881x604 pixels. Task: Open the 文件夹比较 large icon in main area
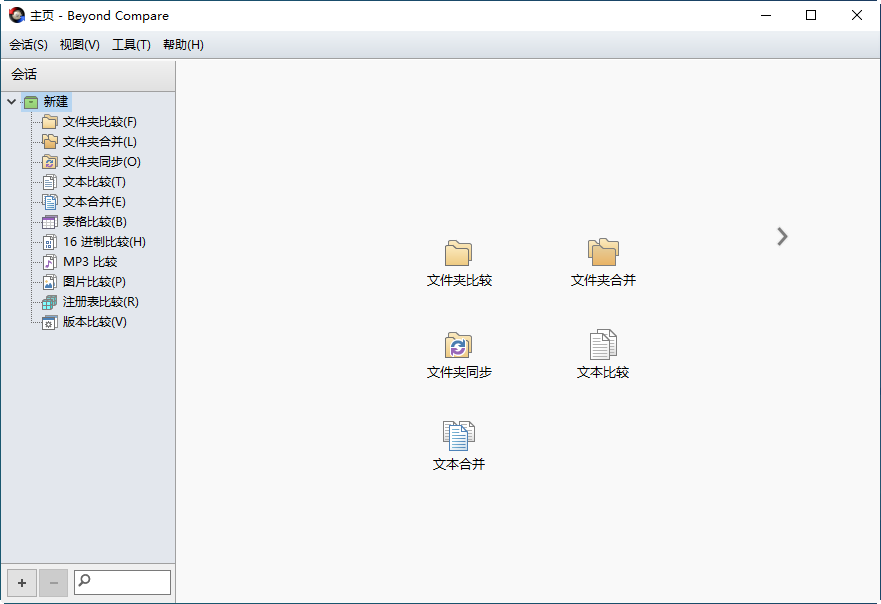(x=458, y=253)
